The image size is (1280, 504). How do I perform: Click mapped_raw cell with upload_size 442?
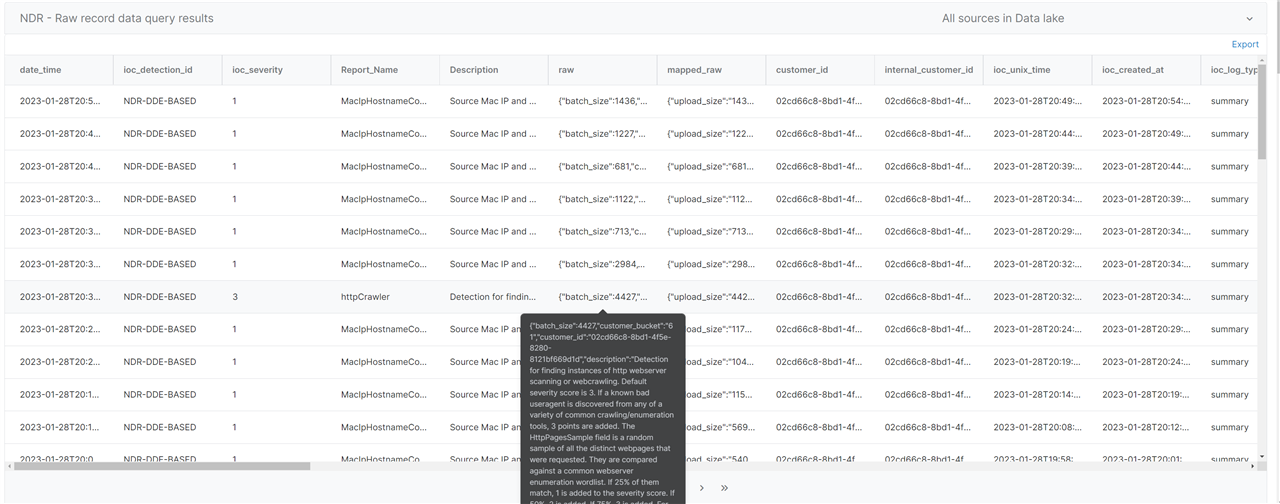point(711,297)
